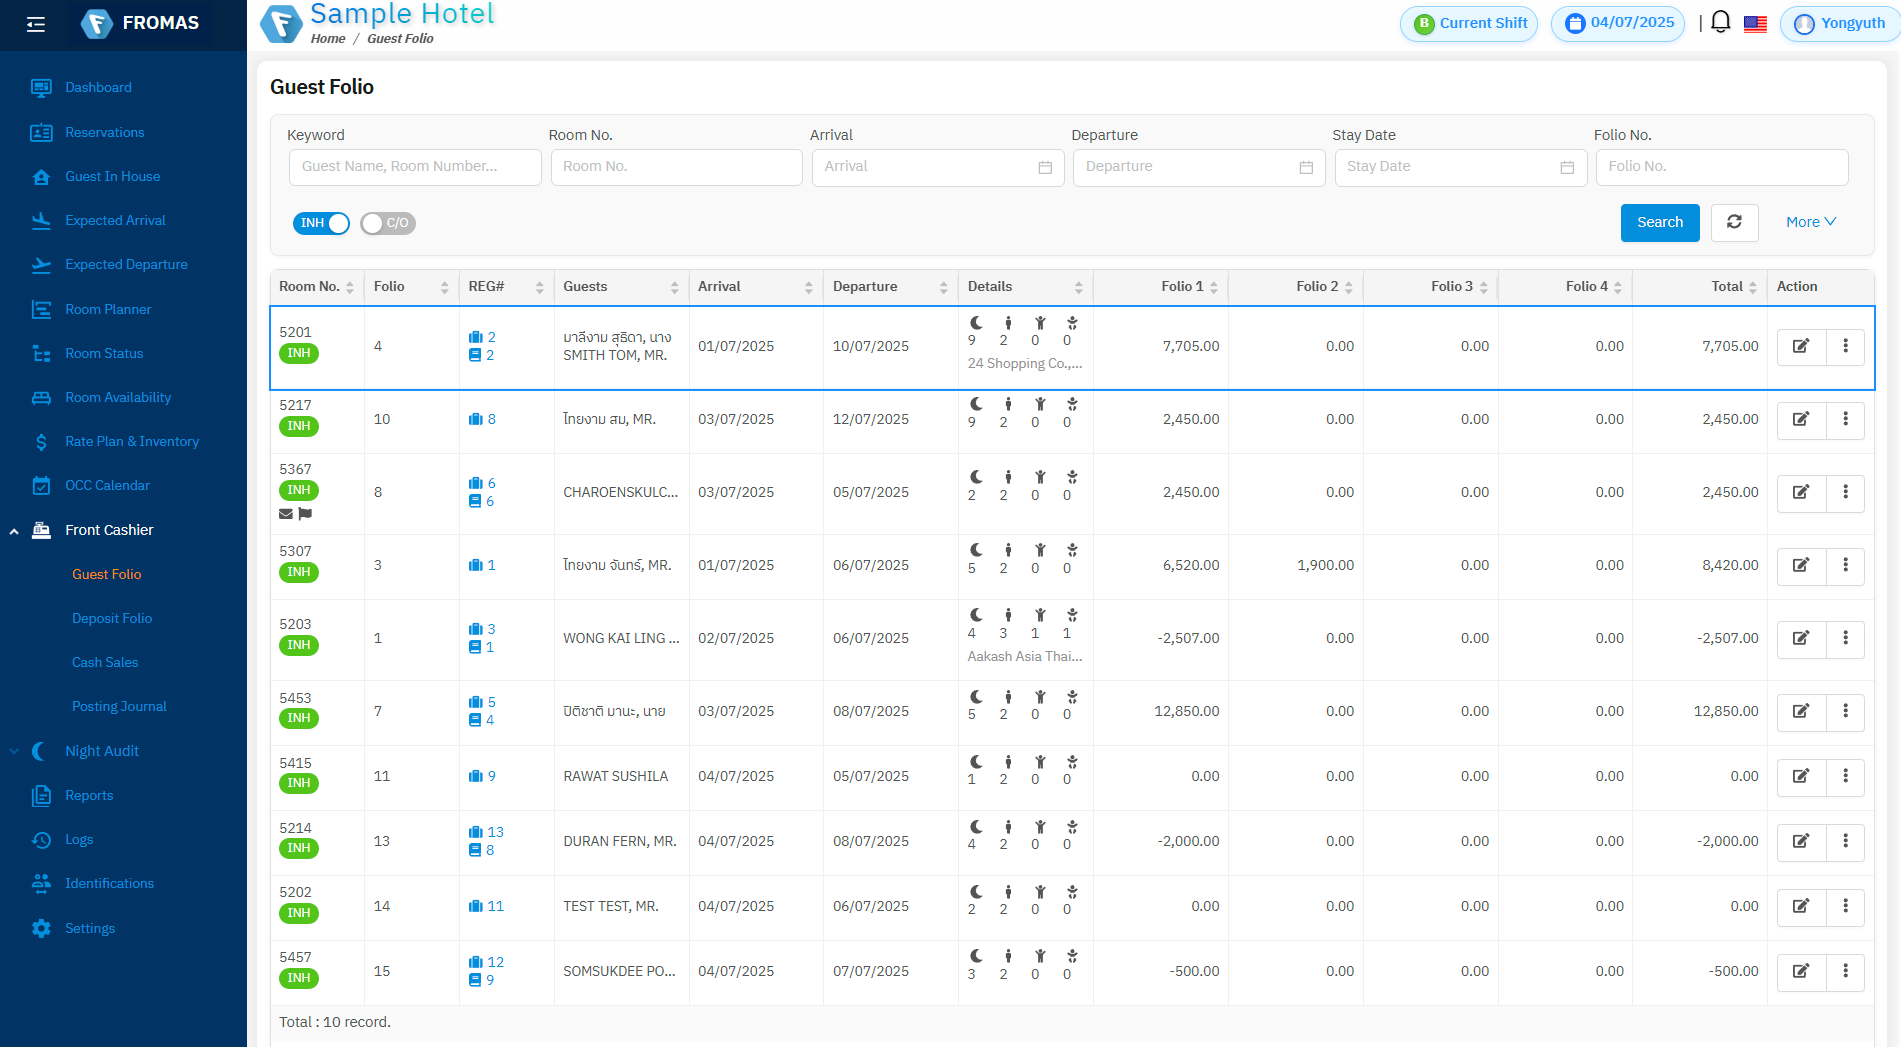Open three-dot menu for room 5217
Viewport: 1901px width, 1047px height.
click(x=1845, y=419)
